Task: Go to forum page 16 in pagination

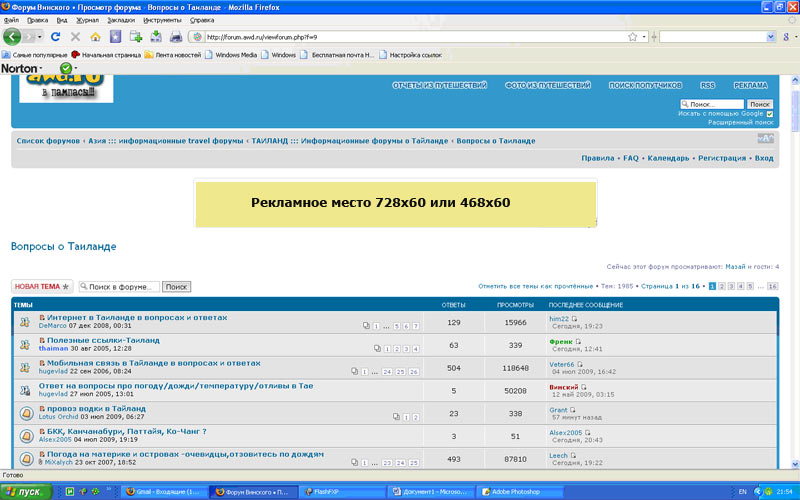Action: point(772,286)
